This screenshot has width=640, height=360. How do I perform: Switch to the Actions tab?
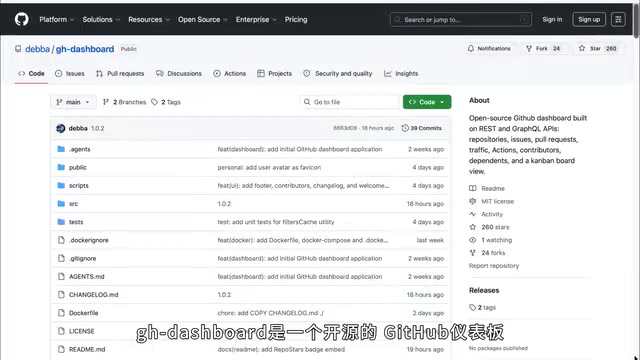pos(229,73)
